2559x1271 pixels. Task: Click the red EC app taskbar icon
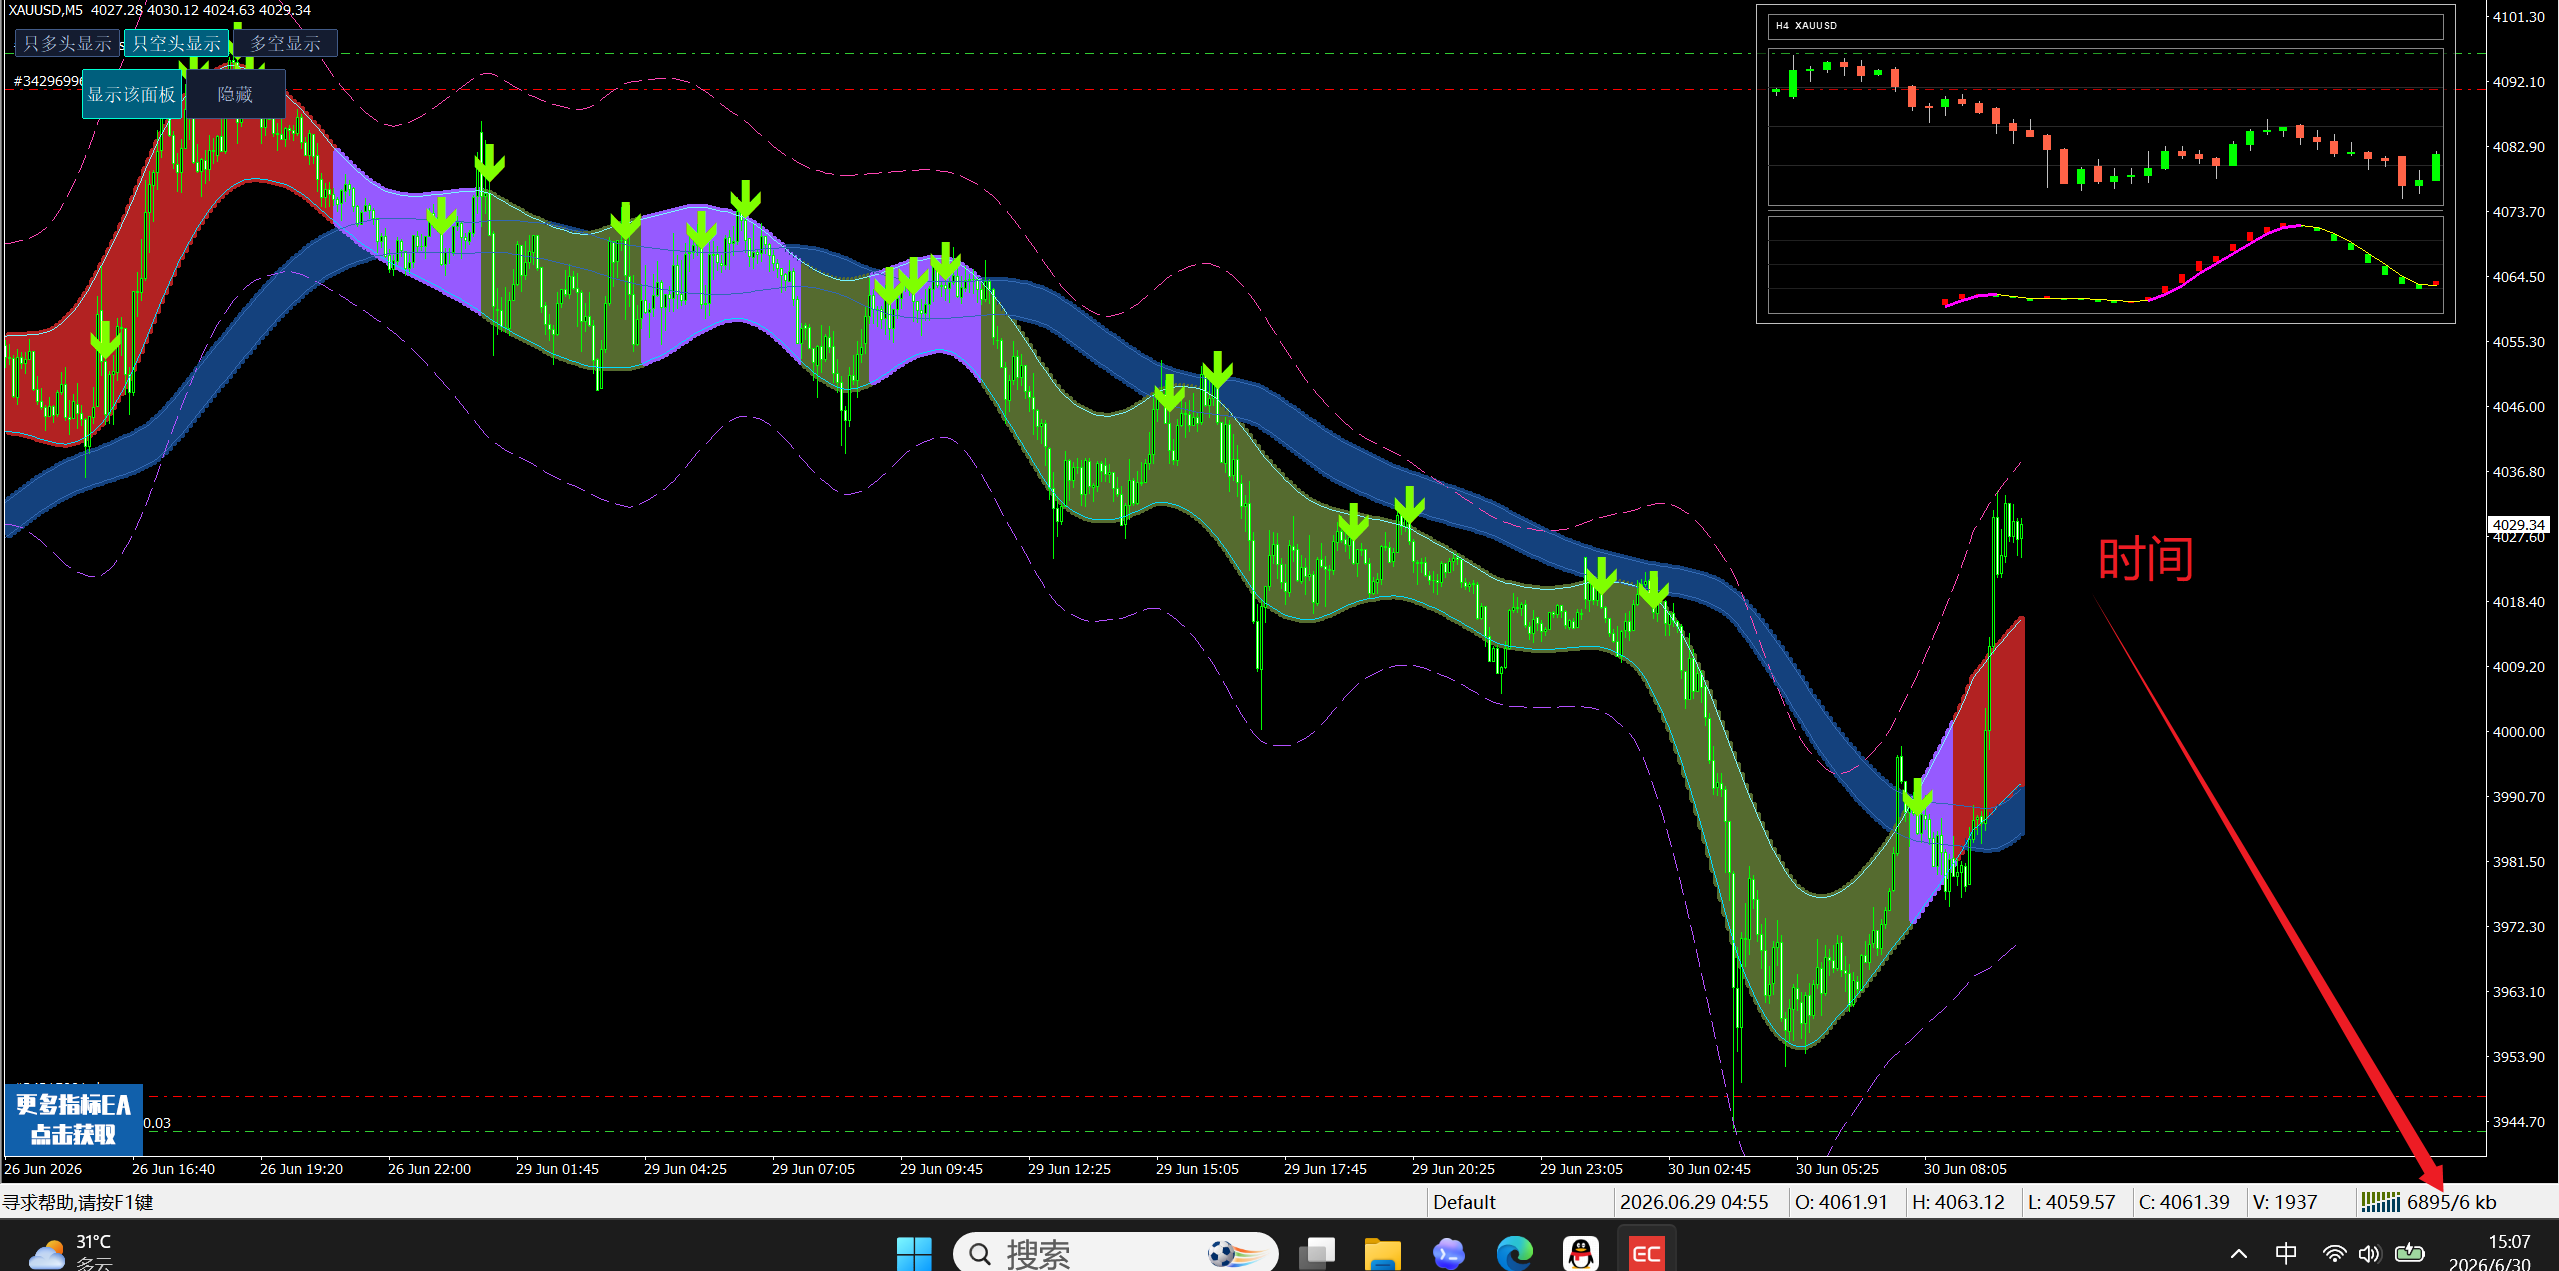[1647, 1253]
